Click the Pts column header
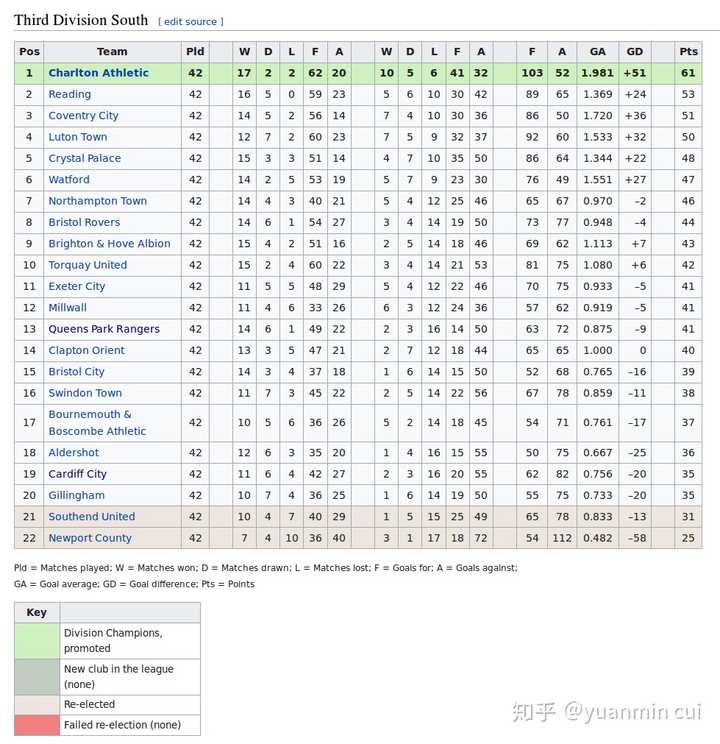This screenshot has height=744, width=720. coord(688,52)
